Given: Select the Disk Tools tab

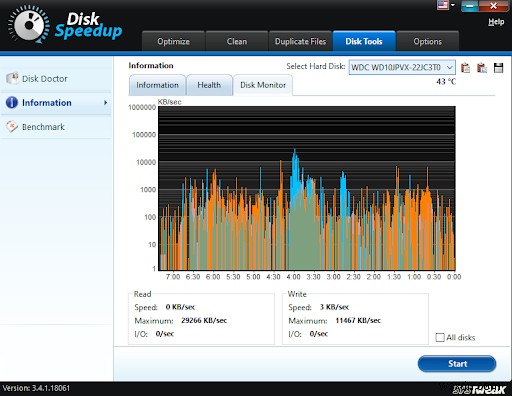Looking at the screenshot, I should click(x=364, y=41).
